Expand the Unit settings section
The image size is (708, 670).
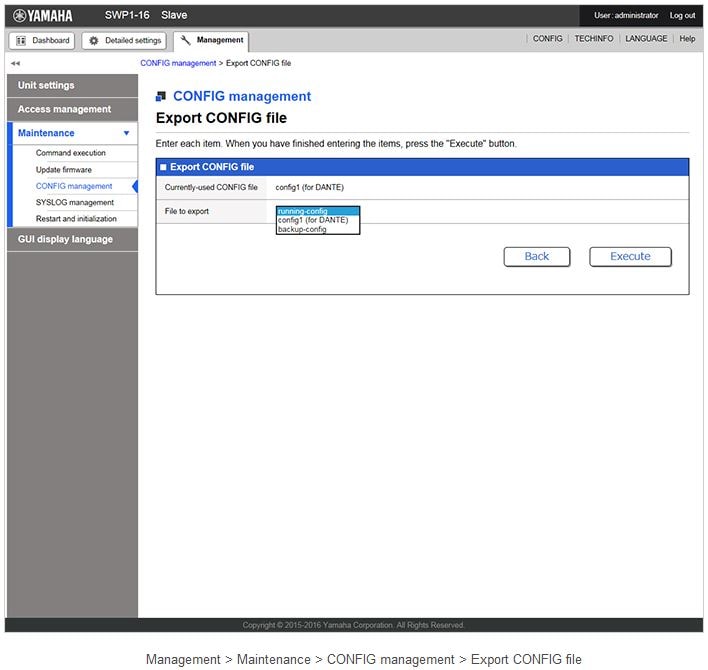(x=71, y=85)
